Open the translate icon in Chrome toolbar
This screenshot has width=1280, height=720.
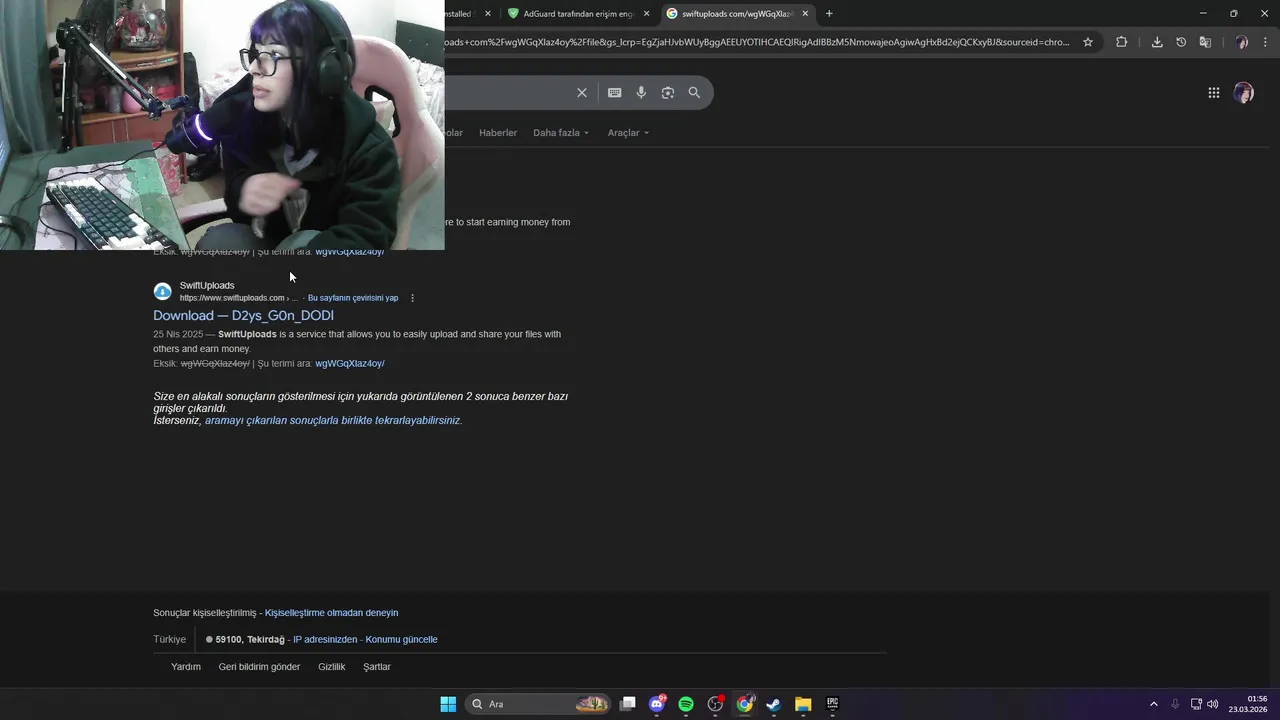click(1205, 42)
